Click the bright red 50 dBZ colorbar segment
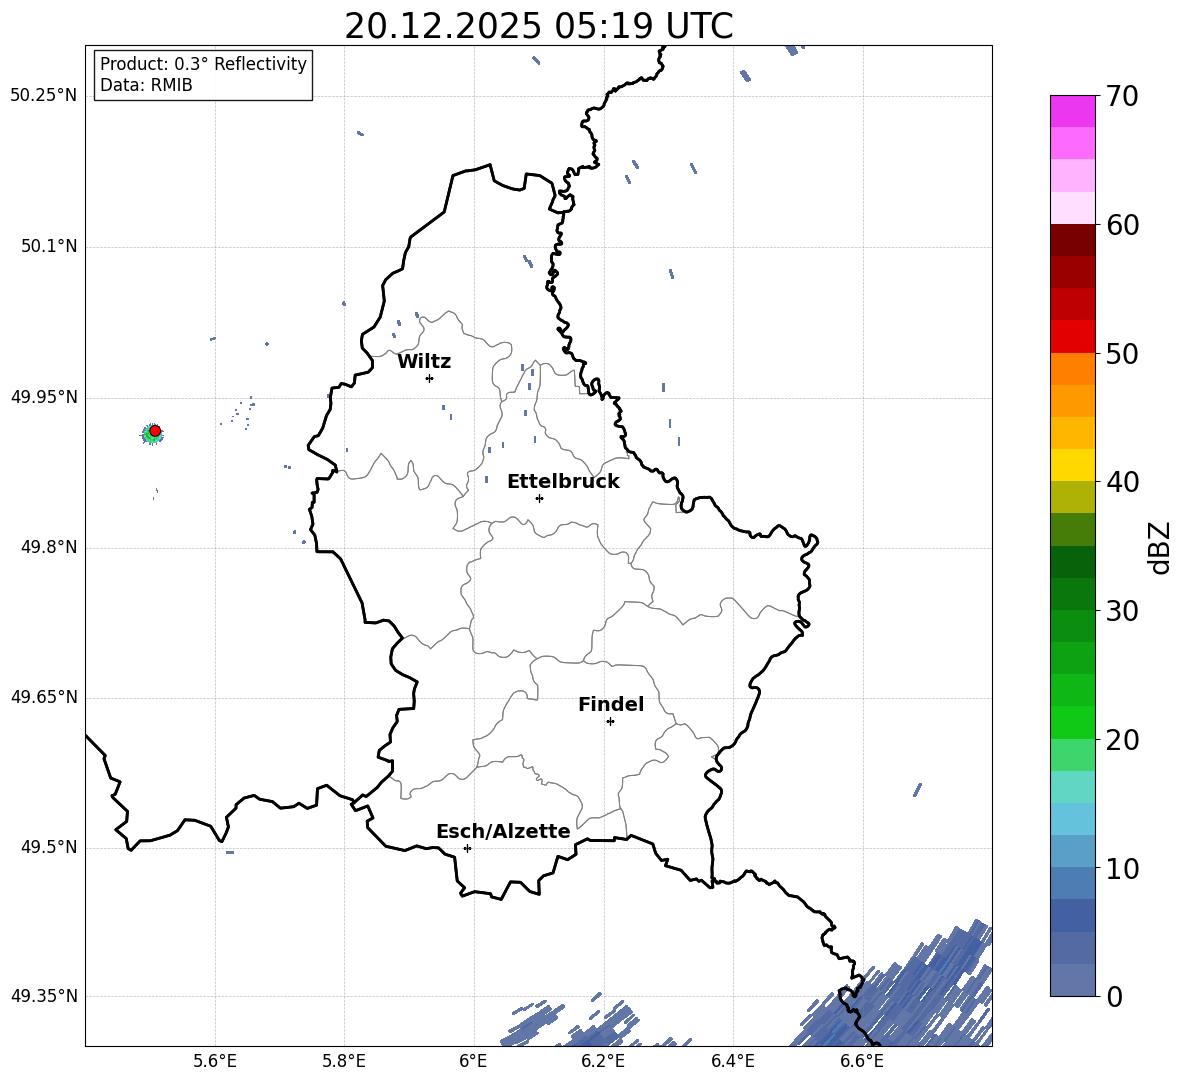 point(1073,337)
